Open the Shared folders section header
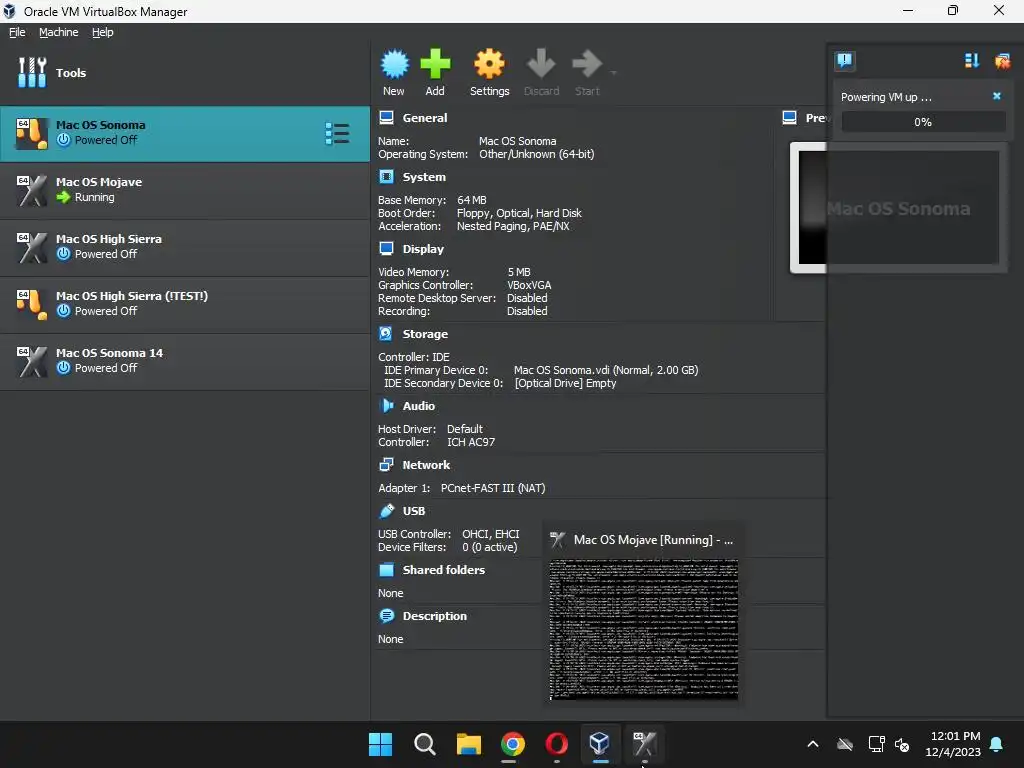The width and height of the screenshot is (1024, 768). click(443, 569)
